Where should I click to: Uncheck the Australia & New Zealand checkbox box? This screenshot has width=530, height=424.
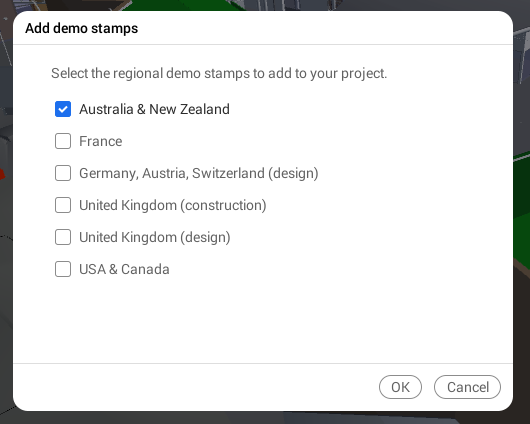[63, 109]
